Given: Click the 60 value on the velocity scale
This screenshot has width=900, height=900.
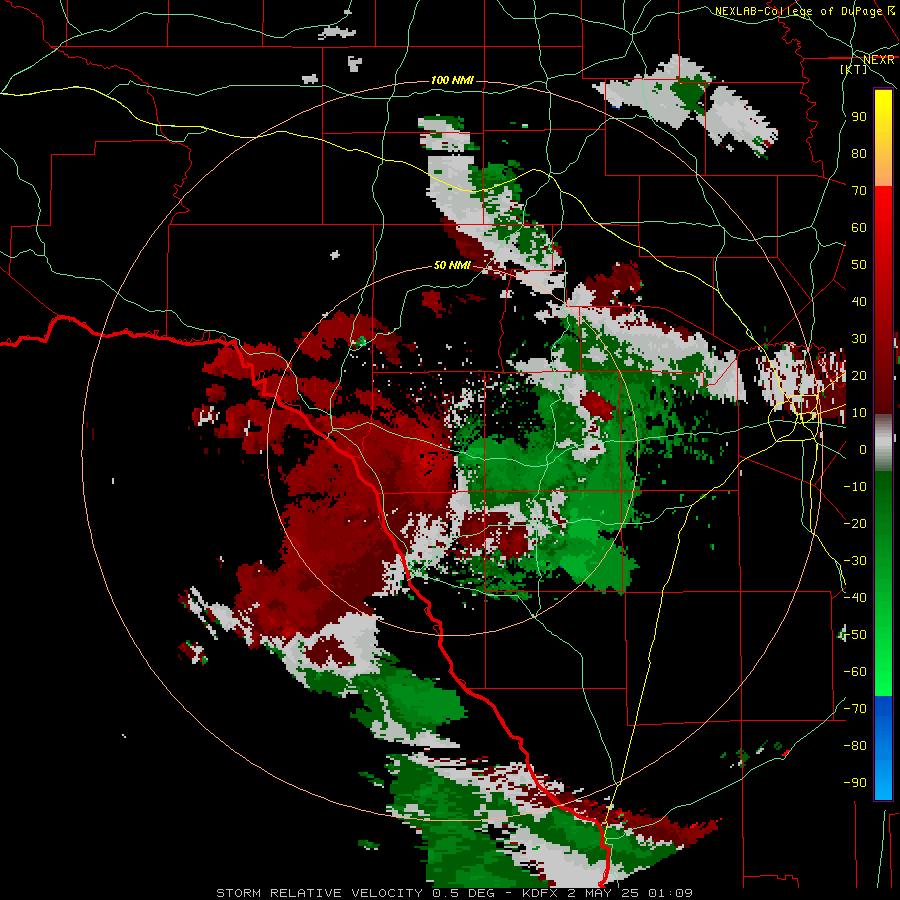Looking at the screenshot, I should tap(859, 227).
